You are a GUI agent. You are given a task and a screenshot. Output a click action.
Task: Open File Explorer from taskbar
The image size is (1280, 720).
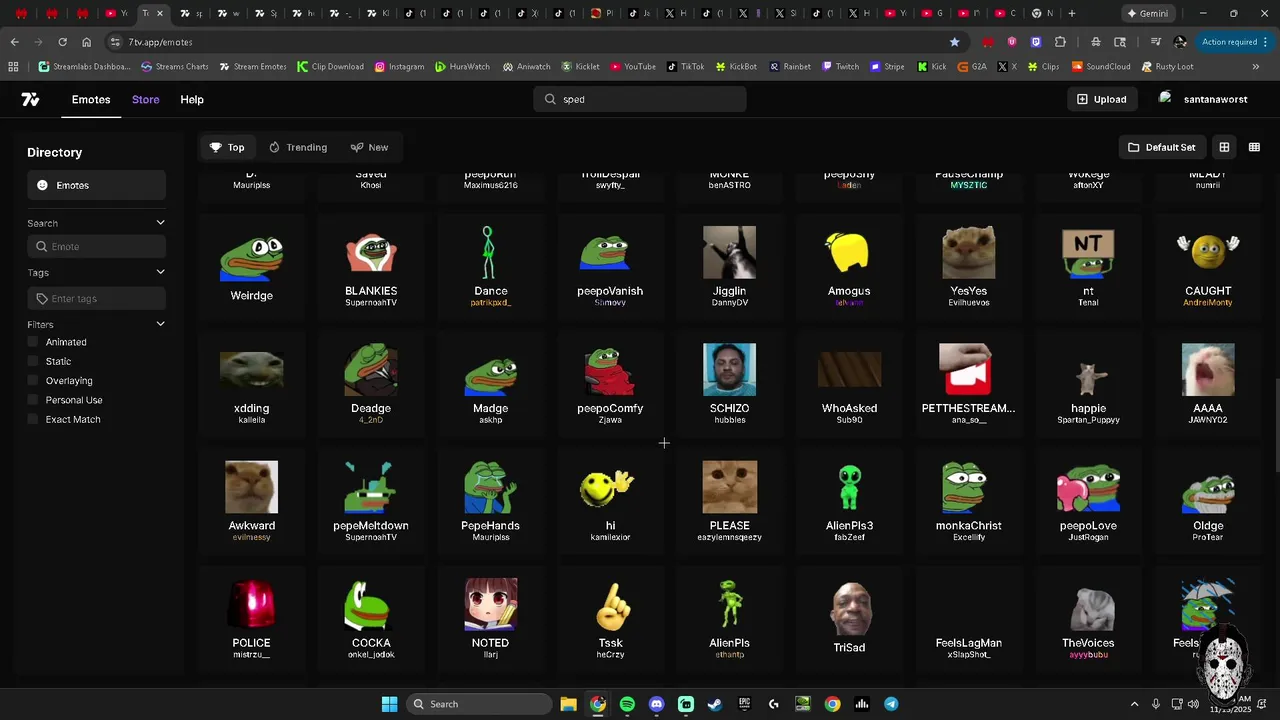[568, 704]
